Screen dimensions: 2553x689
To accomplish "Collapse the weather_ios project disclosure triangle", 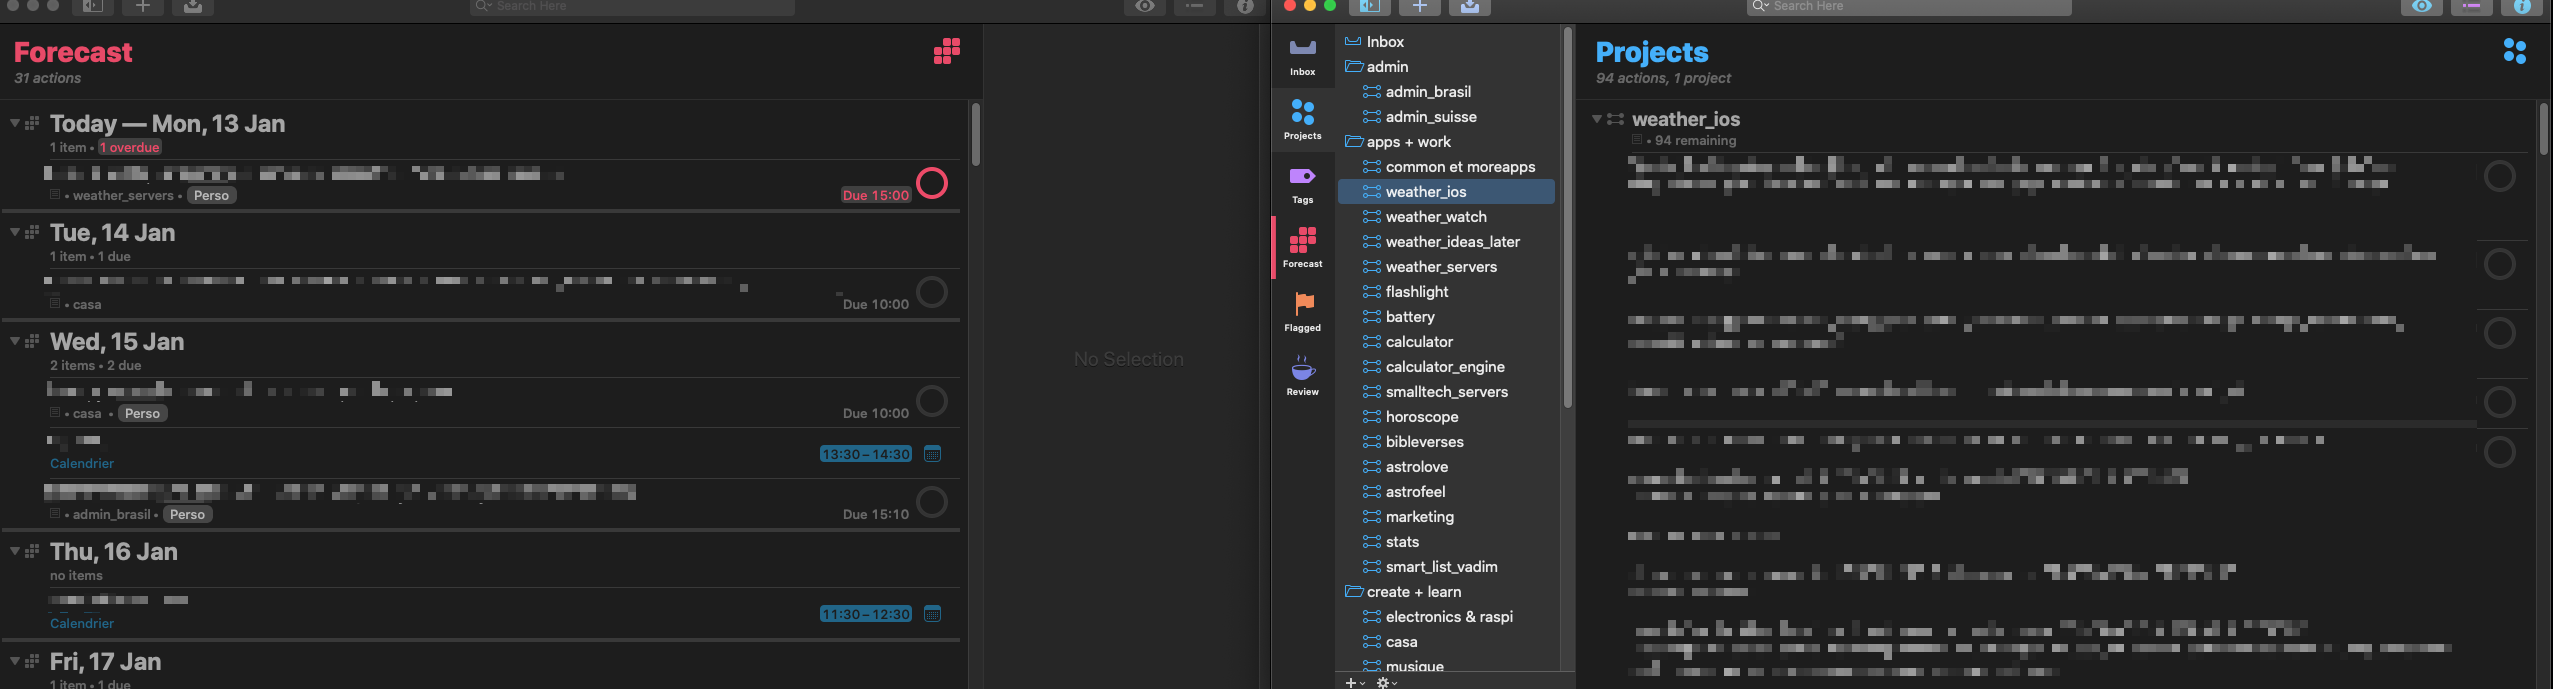I will 1597,119.
